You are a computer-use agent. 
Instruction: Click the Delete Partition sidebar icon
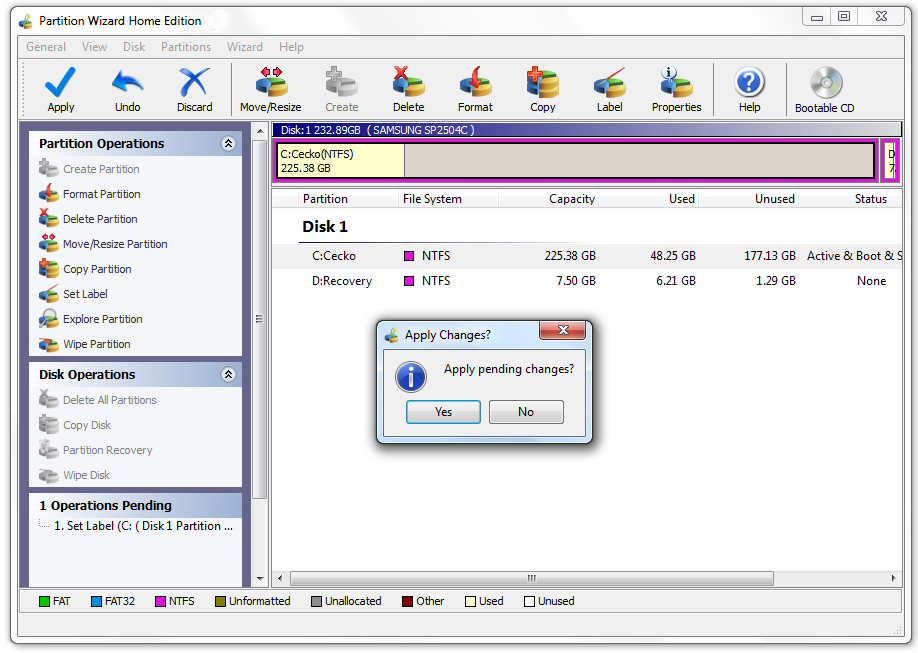pos(49,218)
